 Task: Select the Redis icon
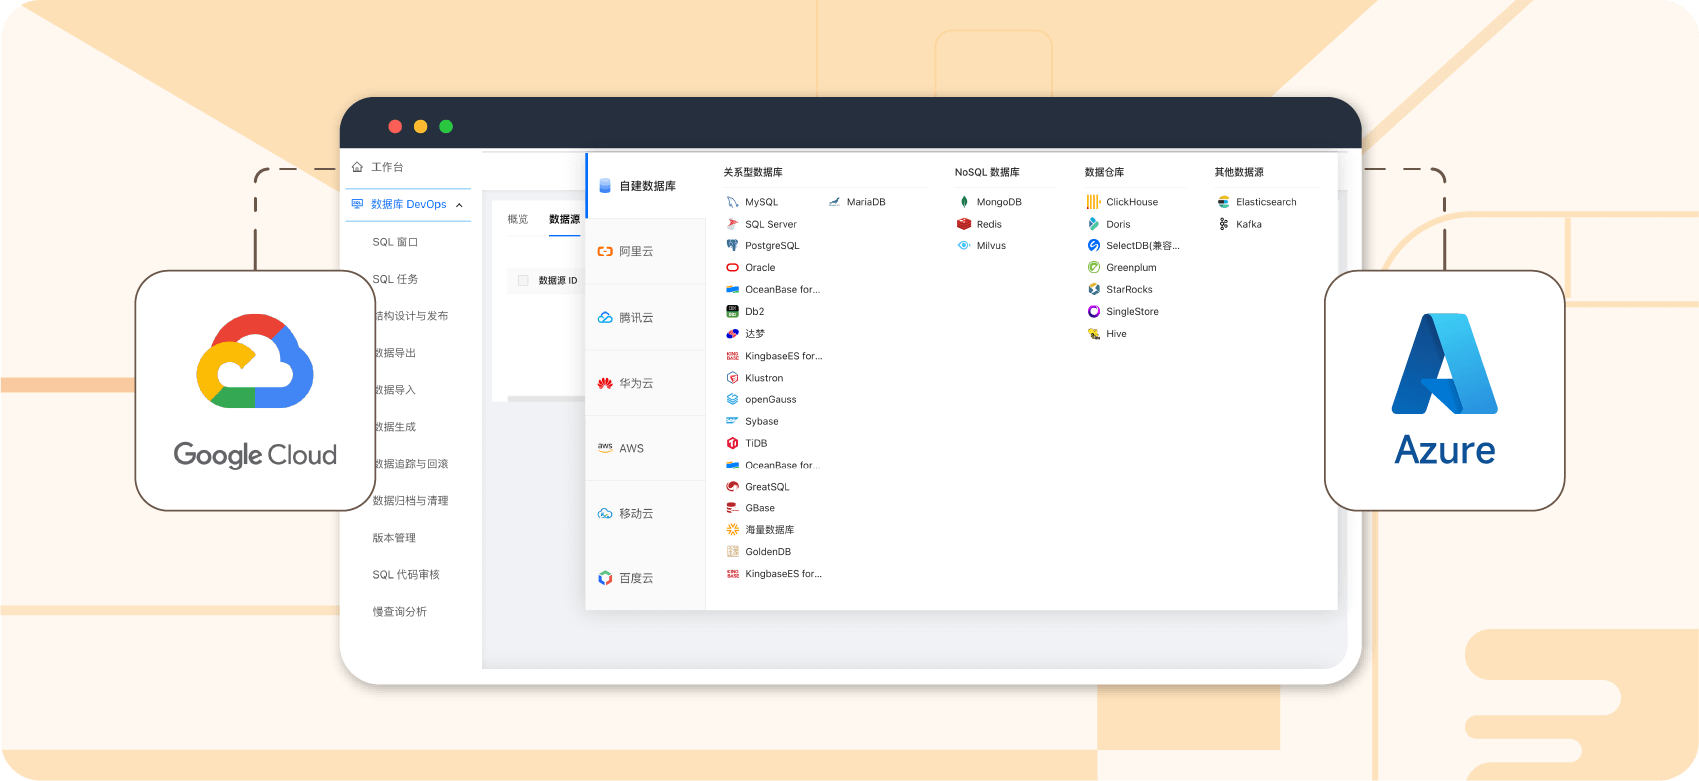pyautogui.click(x=964, y=224)
